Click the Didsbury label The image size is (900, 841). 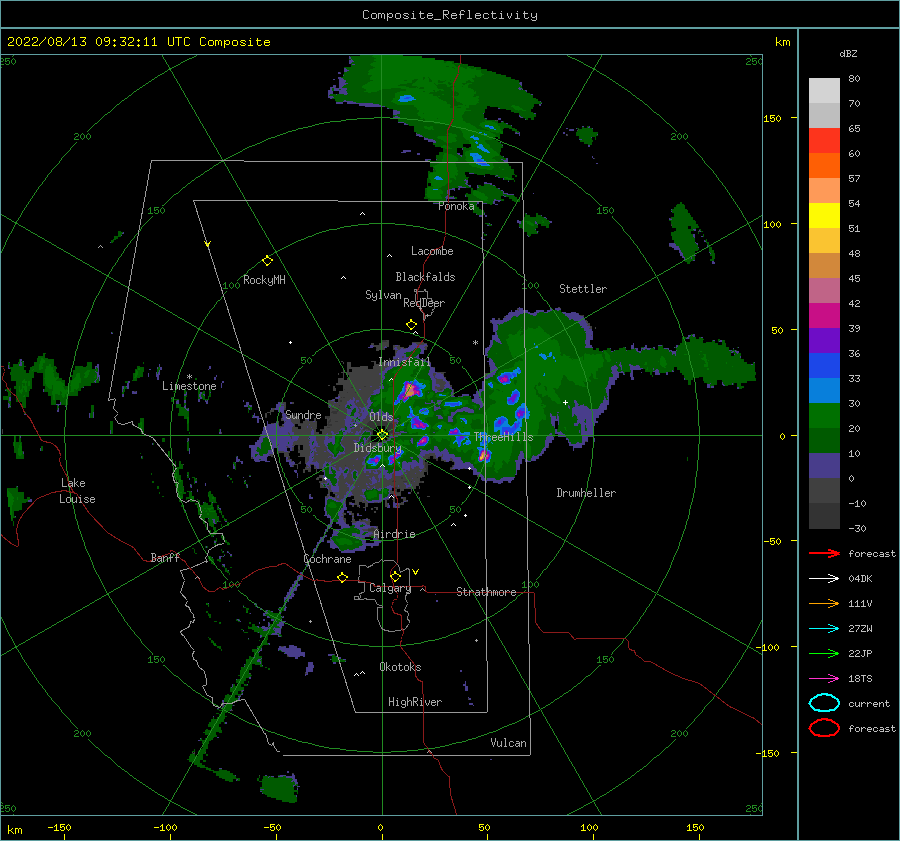click(377, 448)
